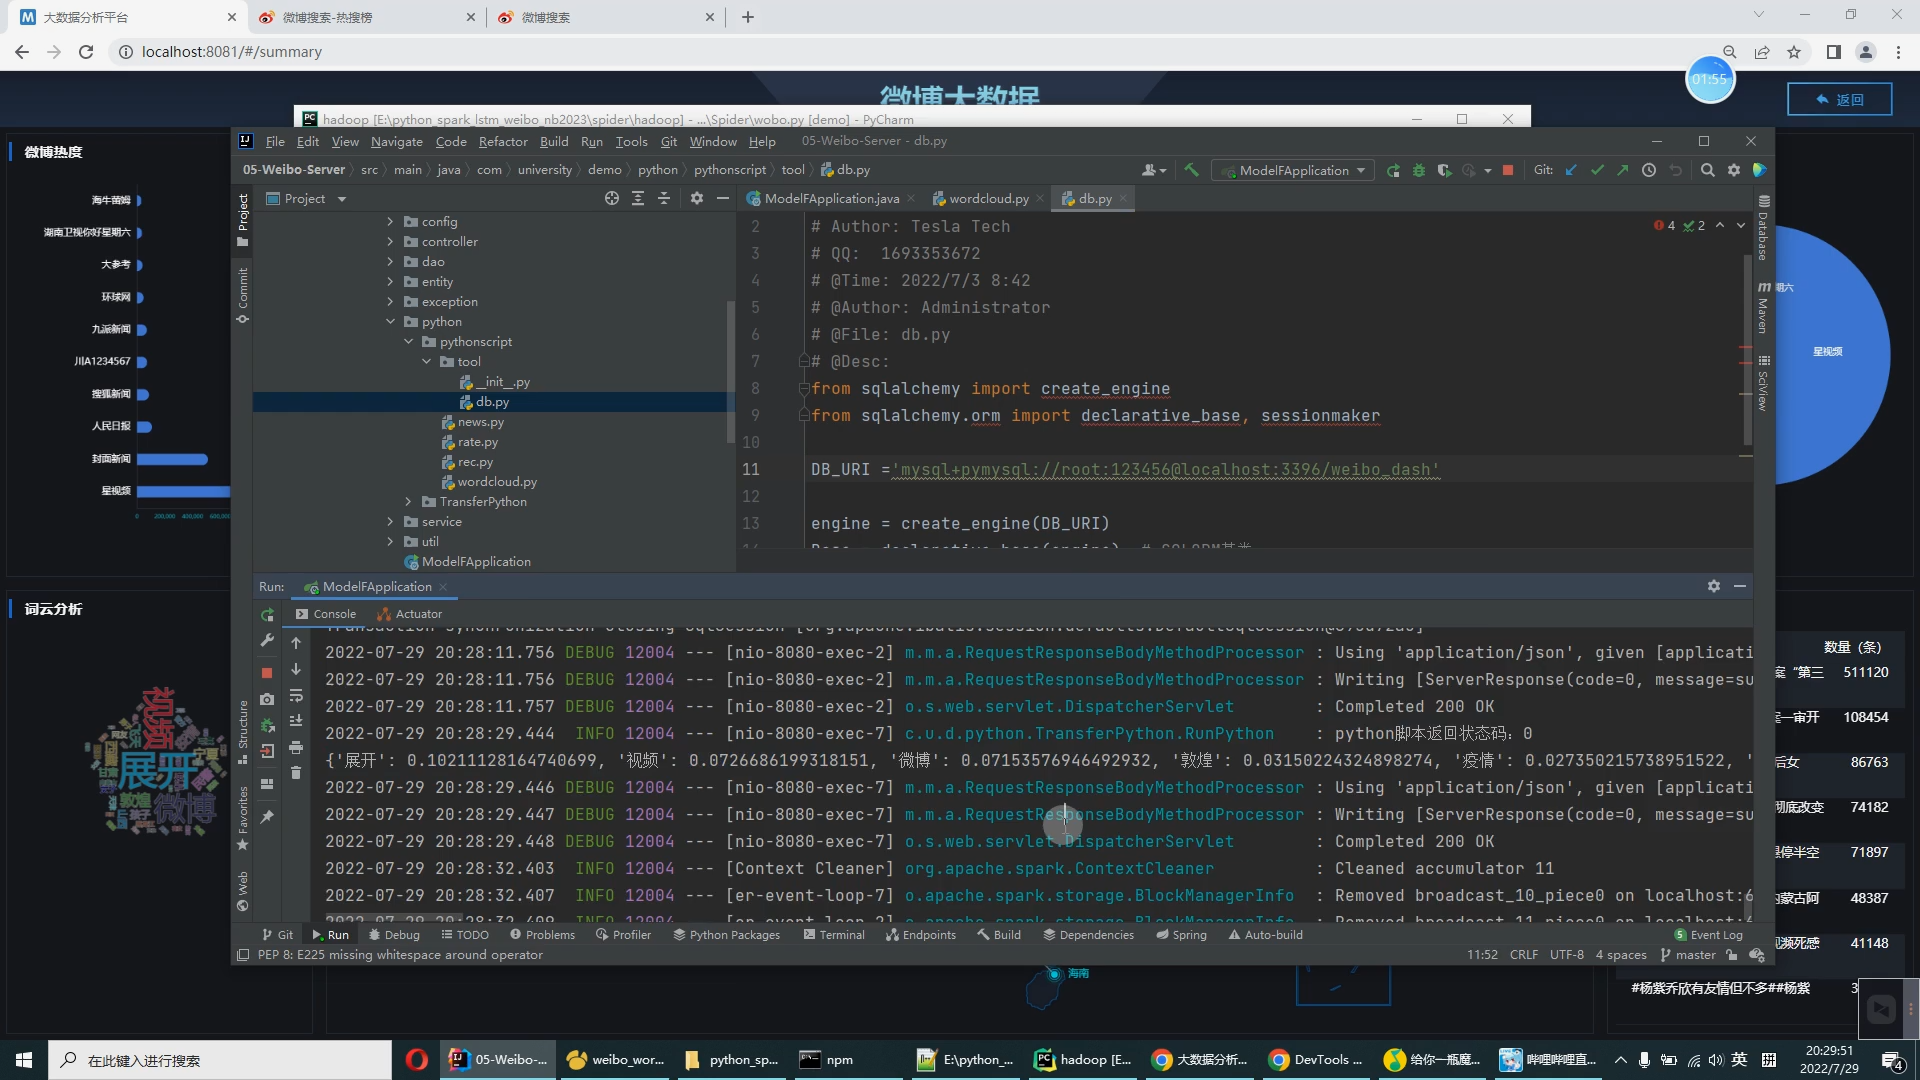Open Git history clock icon
Image resolution: width=1920 pixels, height=1080 pixels.
pos(1649,170)
